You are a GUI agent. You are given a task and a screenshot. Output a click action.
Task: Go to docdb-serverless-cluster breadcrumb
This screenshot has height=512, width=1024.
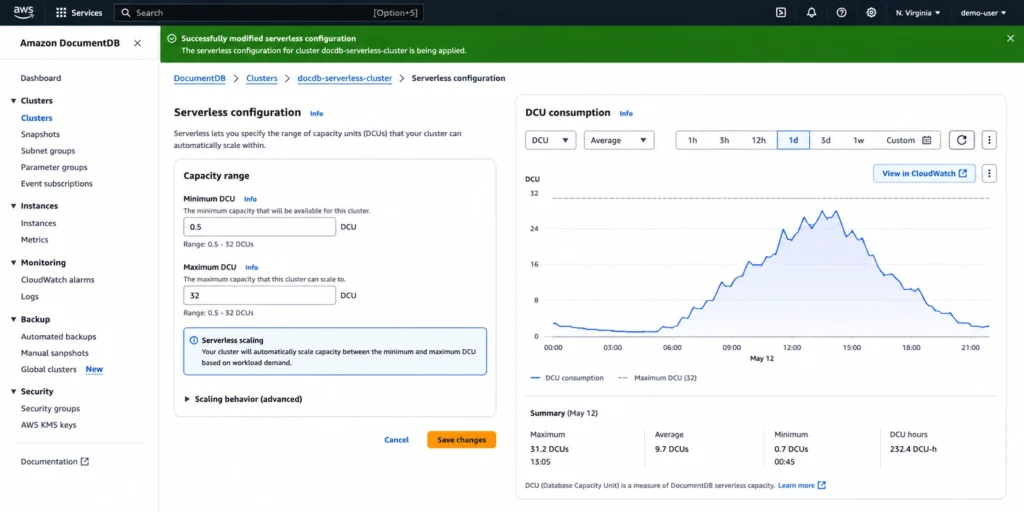coord(345,78)
